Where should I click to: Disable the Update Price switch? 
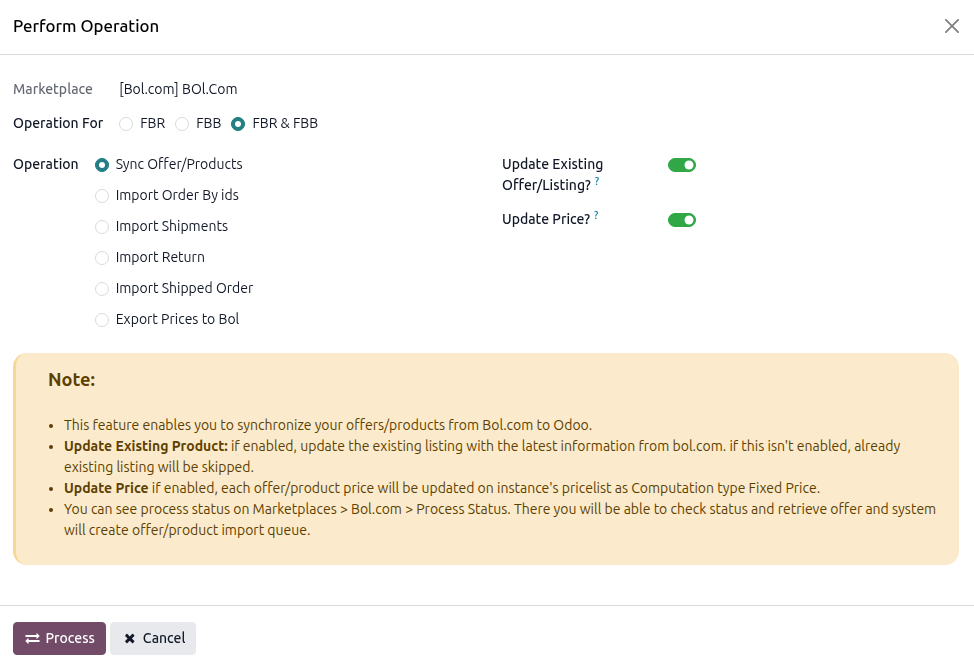(681, 220)
